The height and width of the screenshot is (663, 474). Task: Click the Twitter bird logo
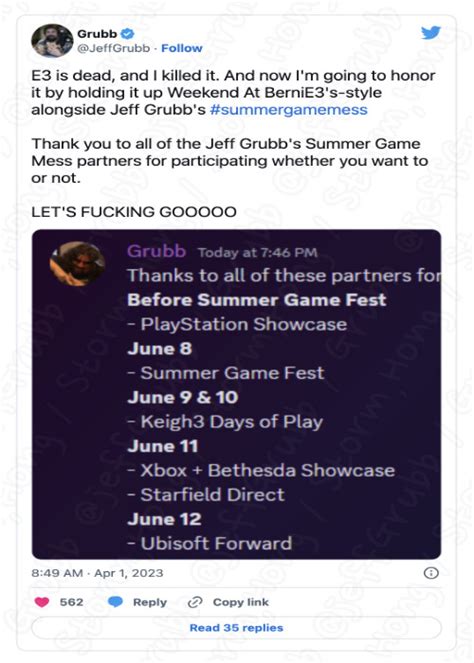click(x=431, y=33)
